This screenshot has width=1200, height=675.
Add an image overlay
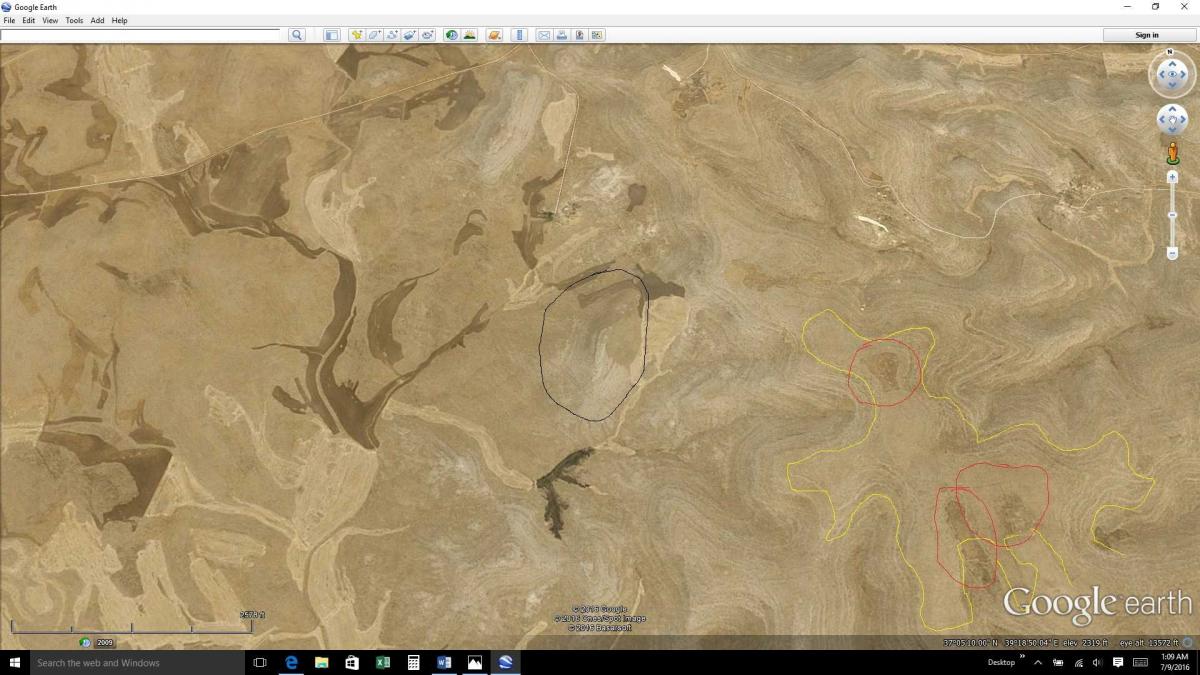tap(410, 35)
